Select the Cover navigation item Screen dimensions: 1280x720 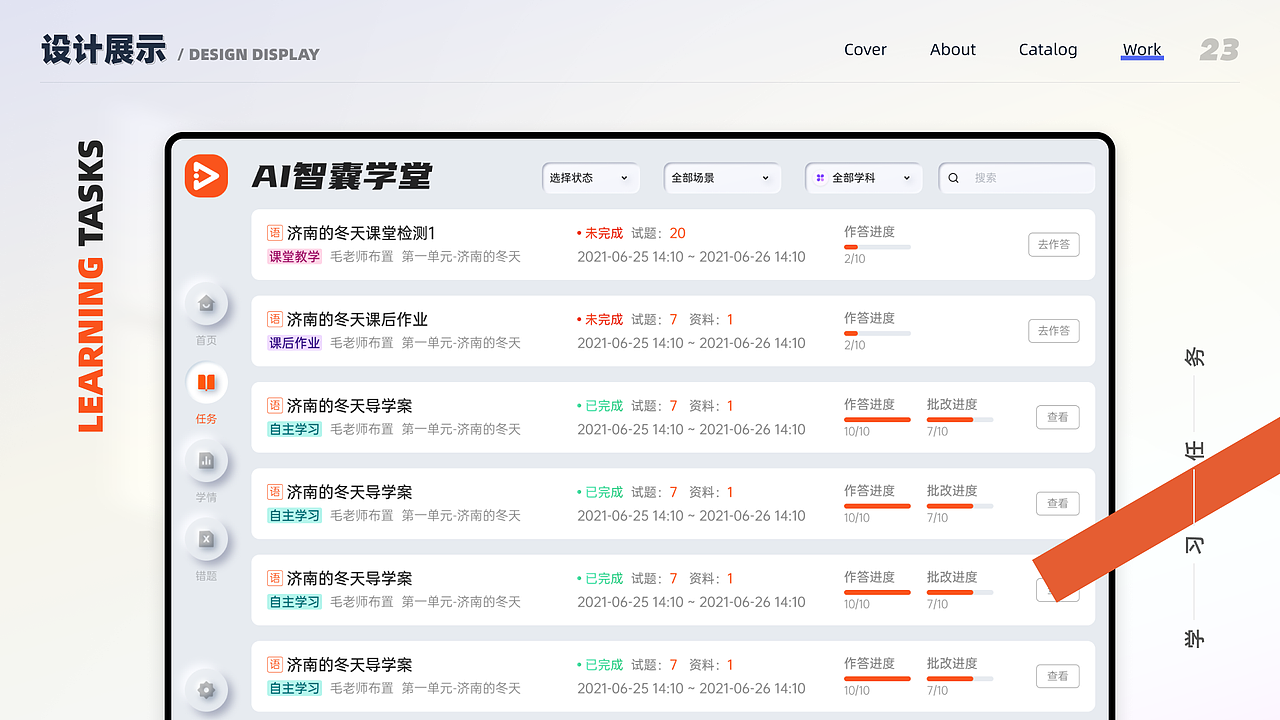[x=864, y=49]
